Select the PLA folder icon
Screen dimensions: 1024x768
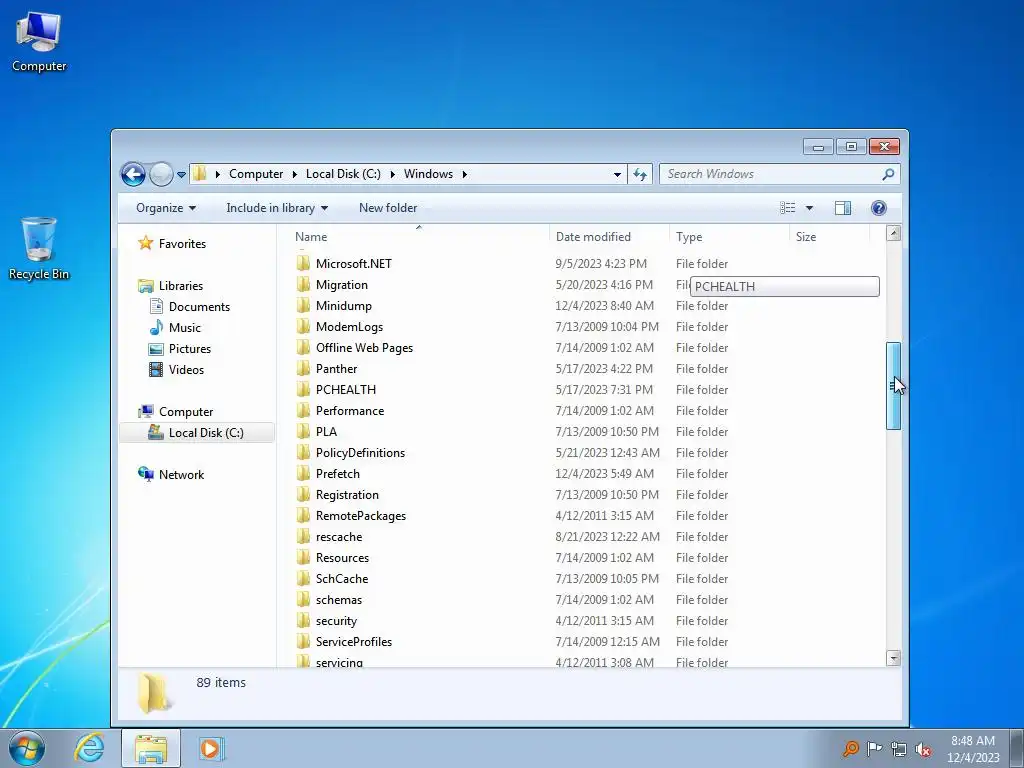(303, 432)
